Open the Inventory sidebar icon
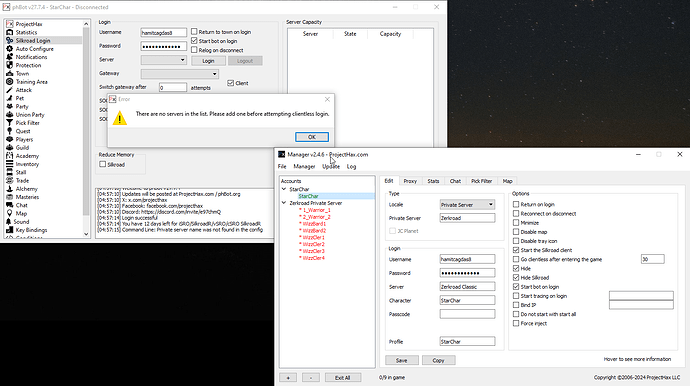The width and height of the screenshot is (690, 386). (10, 164)
